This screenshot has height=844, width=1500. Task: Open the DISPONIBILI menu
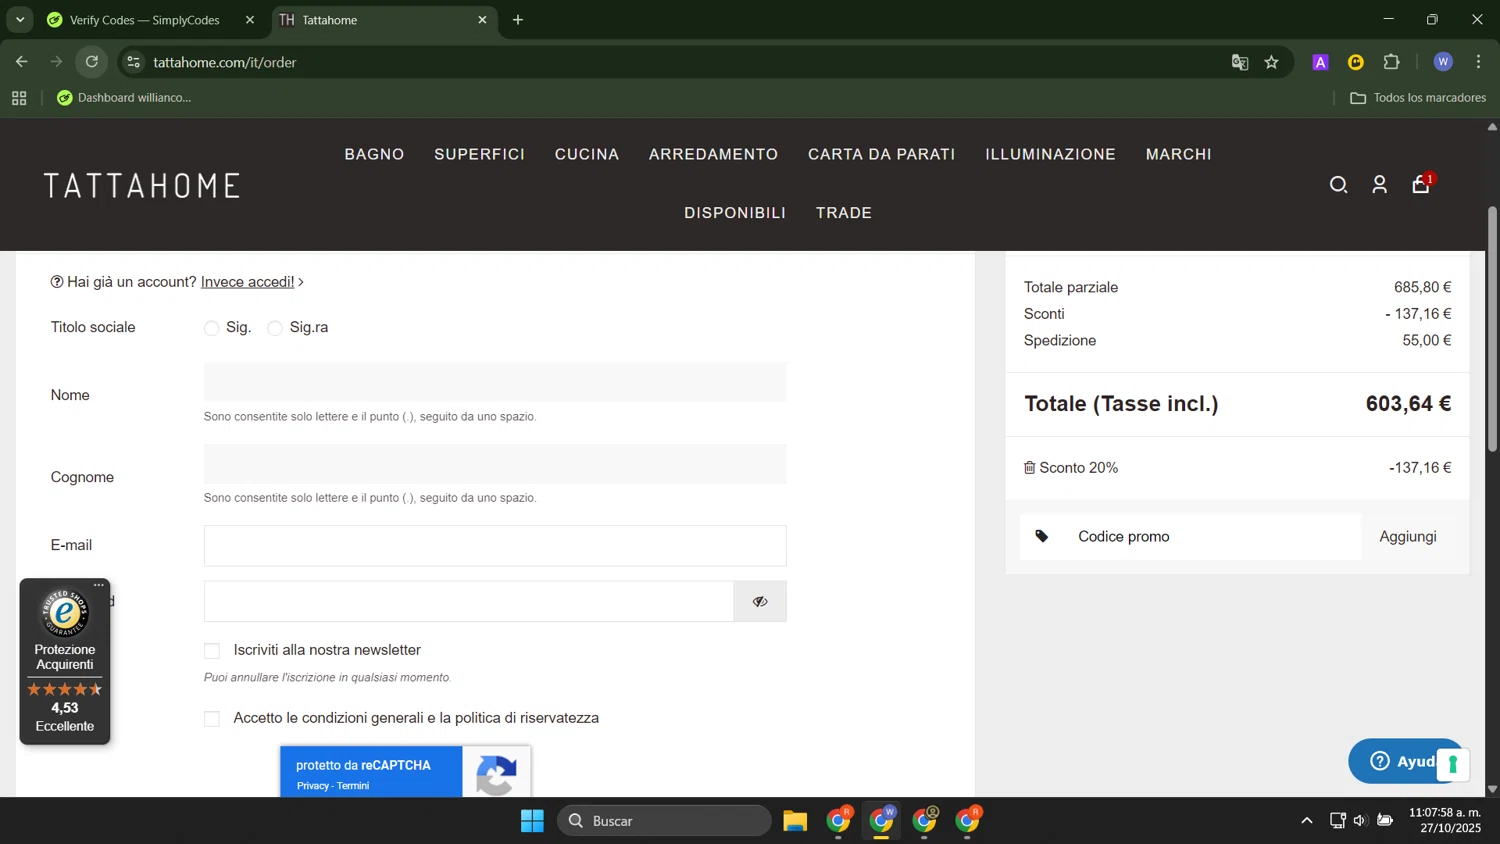tap(735, 213)
